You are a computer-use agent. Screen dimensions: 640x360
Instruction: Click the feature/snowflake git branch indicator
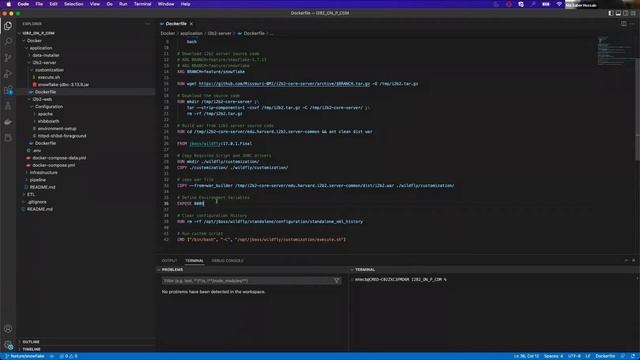25,356
